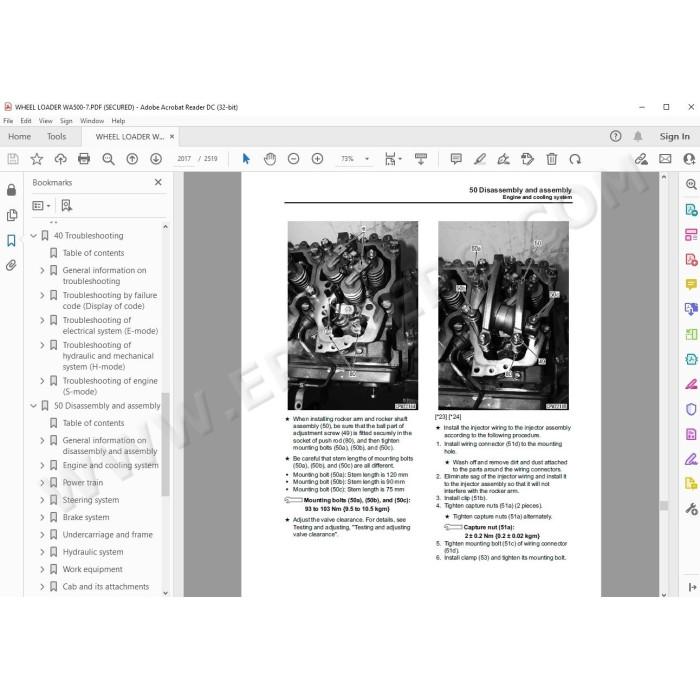Click the upload to cloud icon
700x700 pixels.
[60, 159]
